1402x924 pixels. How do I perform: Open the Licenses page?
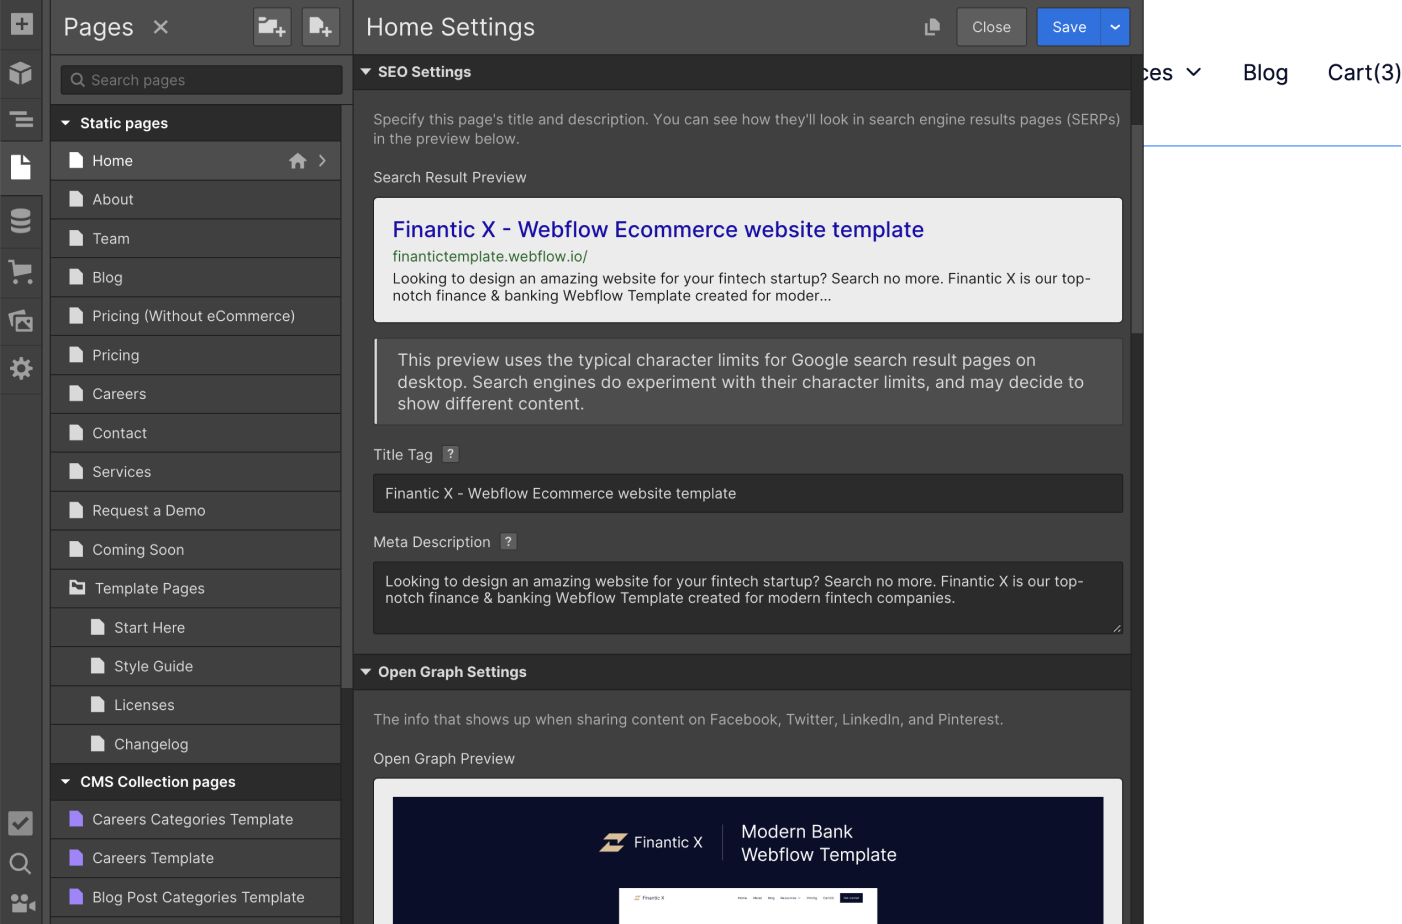[x=196, y=705]
